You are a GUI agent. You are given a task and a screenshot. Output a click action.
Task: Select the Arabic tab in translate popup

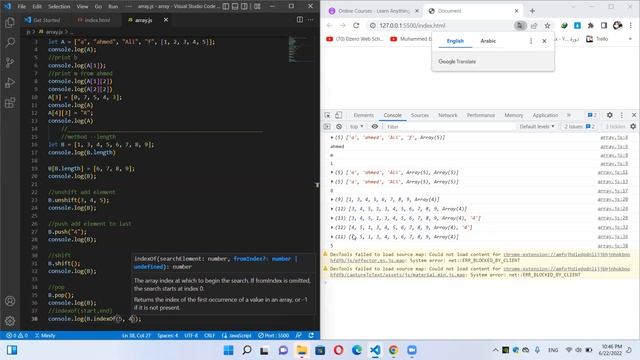tap(488, 41)
